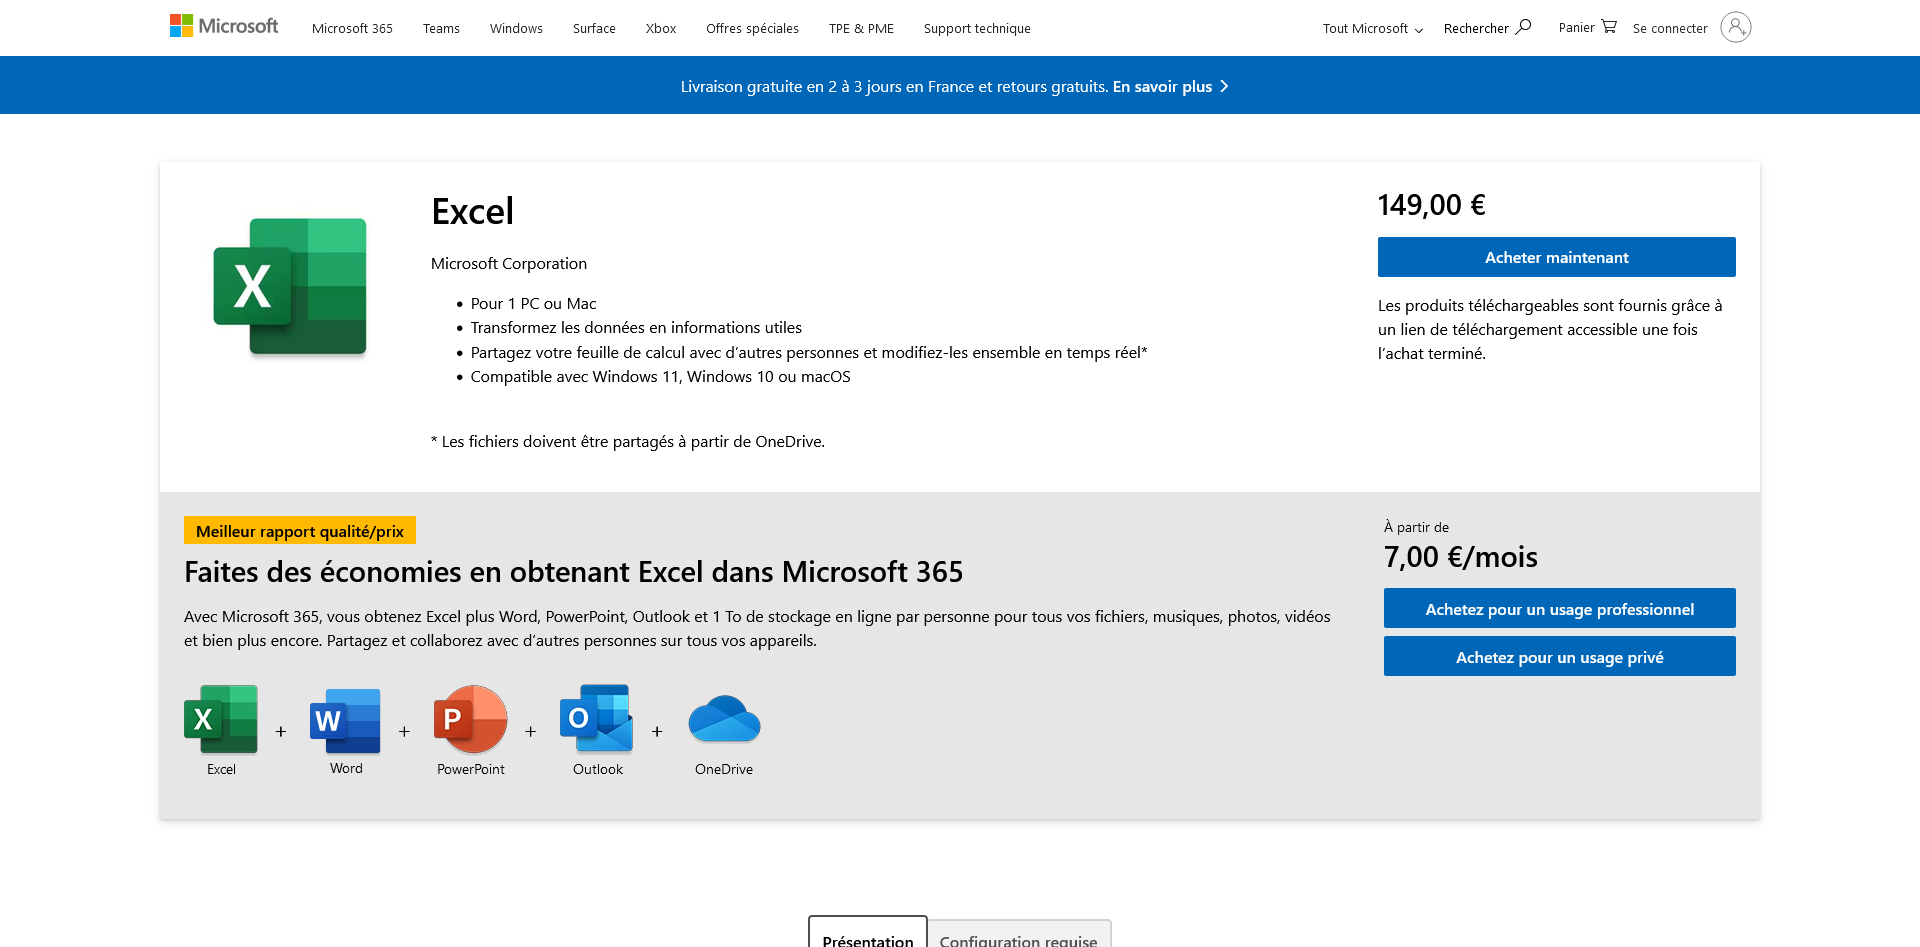Open Support technique nav link

tap(977, 28)
